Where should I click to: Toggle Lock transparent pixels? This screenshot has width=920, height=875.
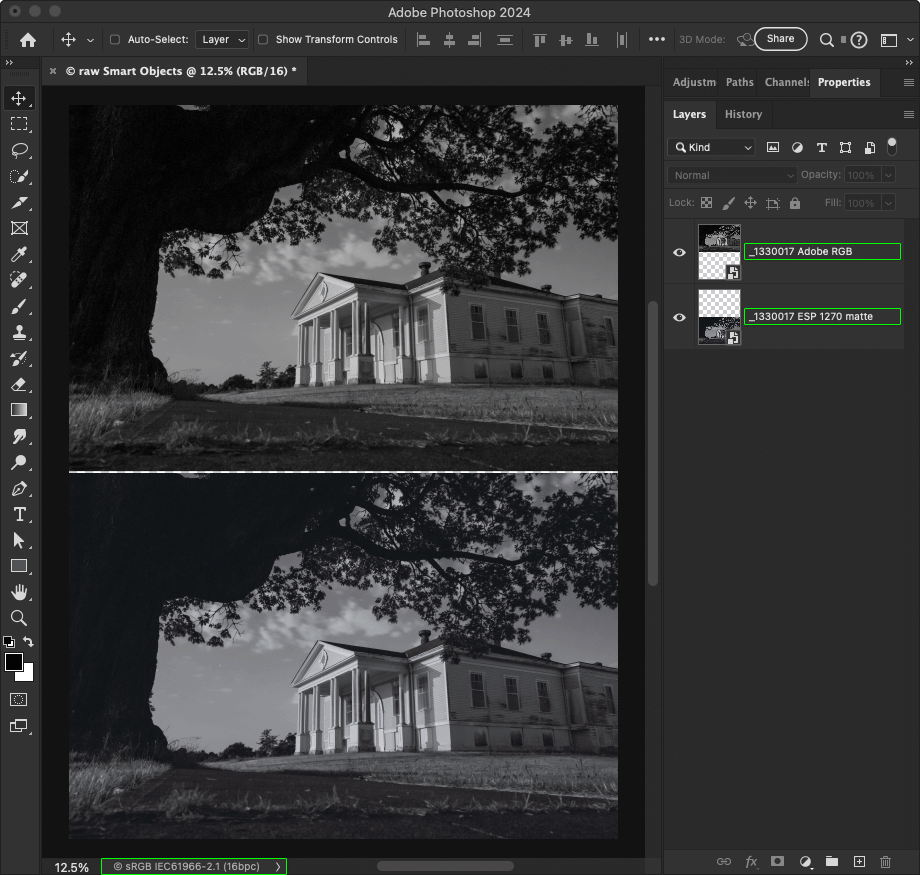click(706, 203)
